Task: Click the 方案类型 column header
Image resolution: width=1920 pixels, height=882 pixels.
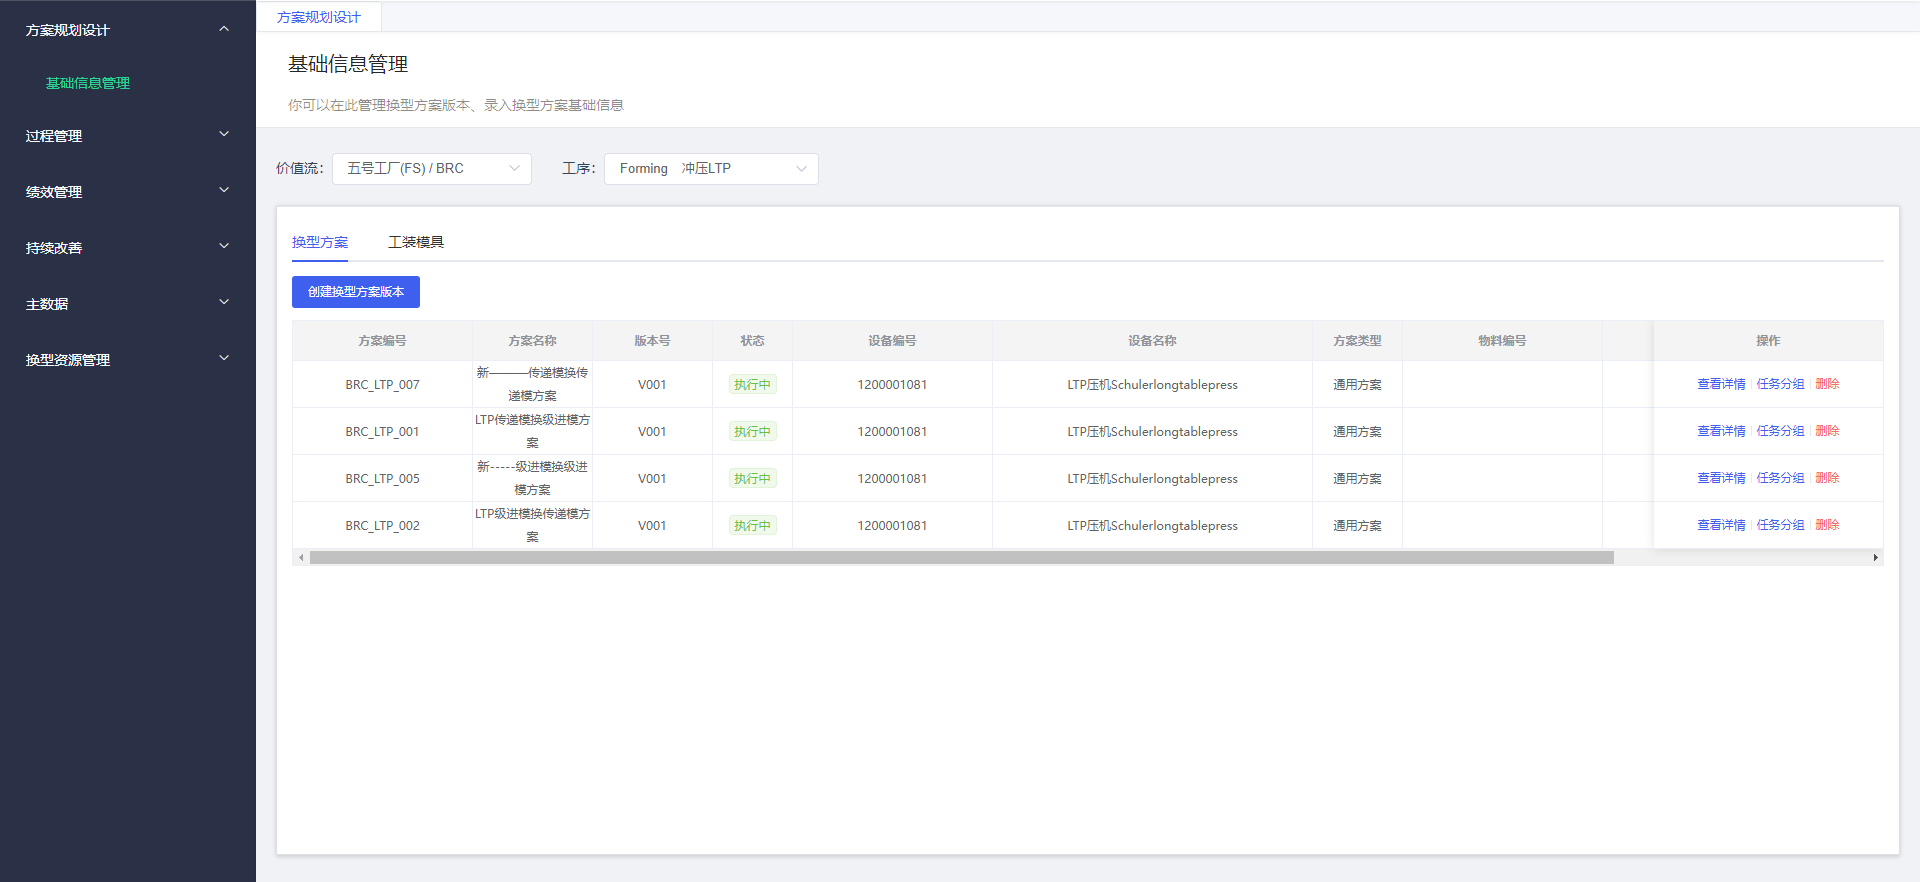Action: 1357,341
